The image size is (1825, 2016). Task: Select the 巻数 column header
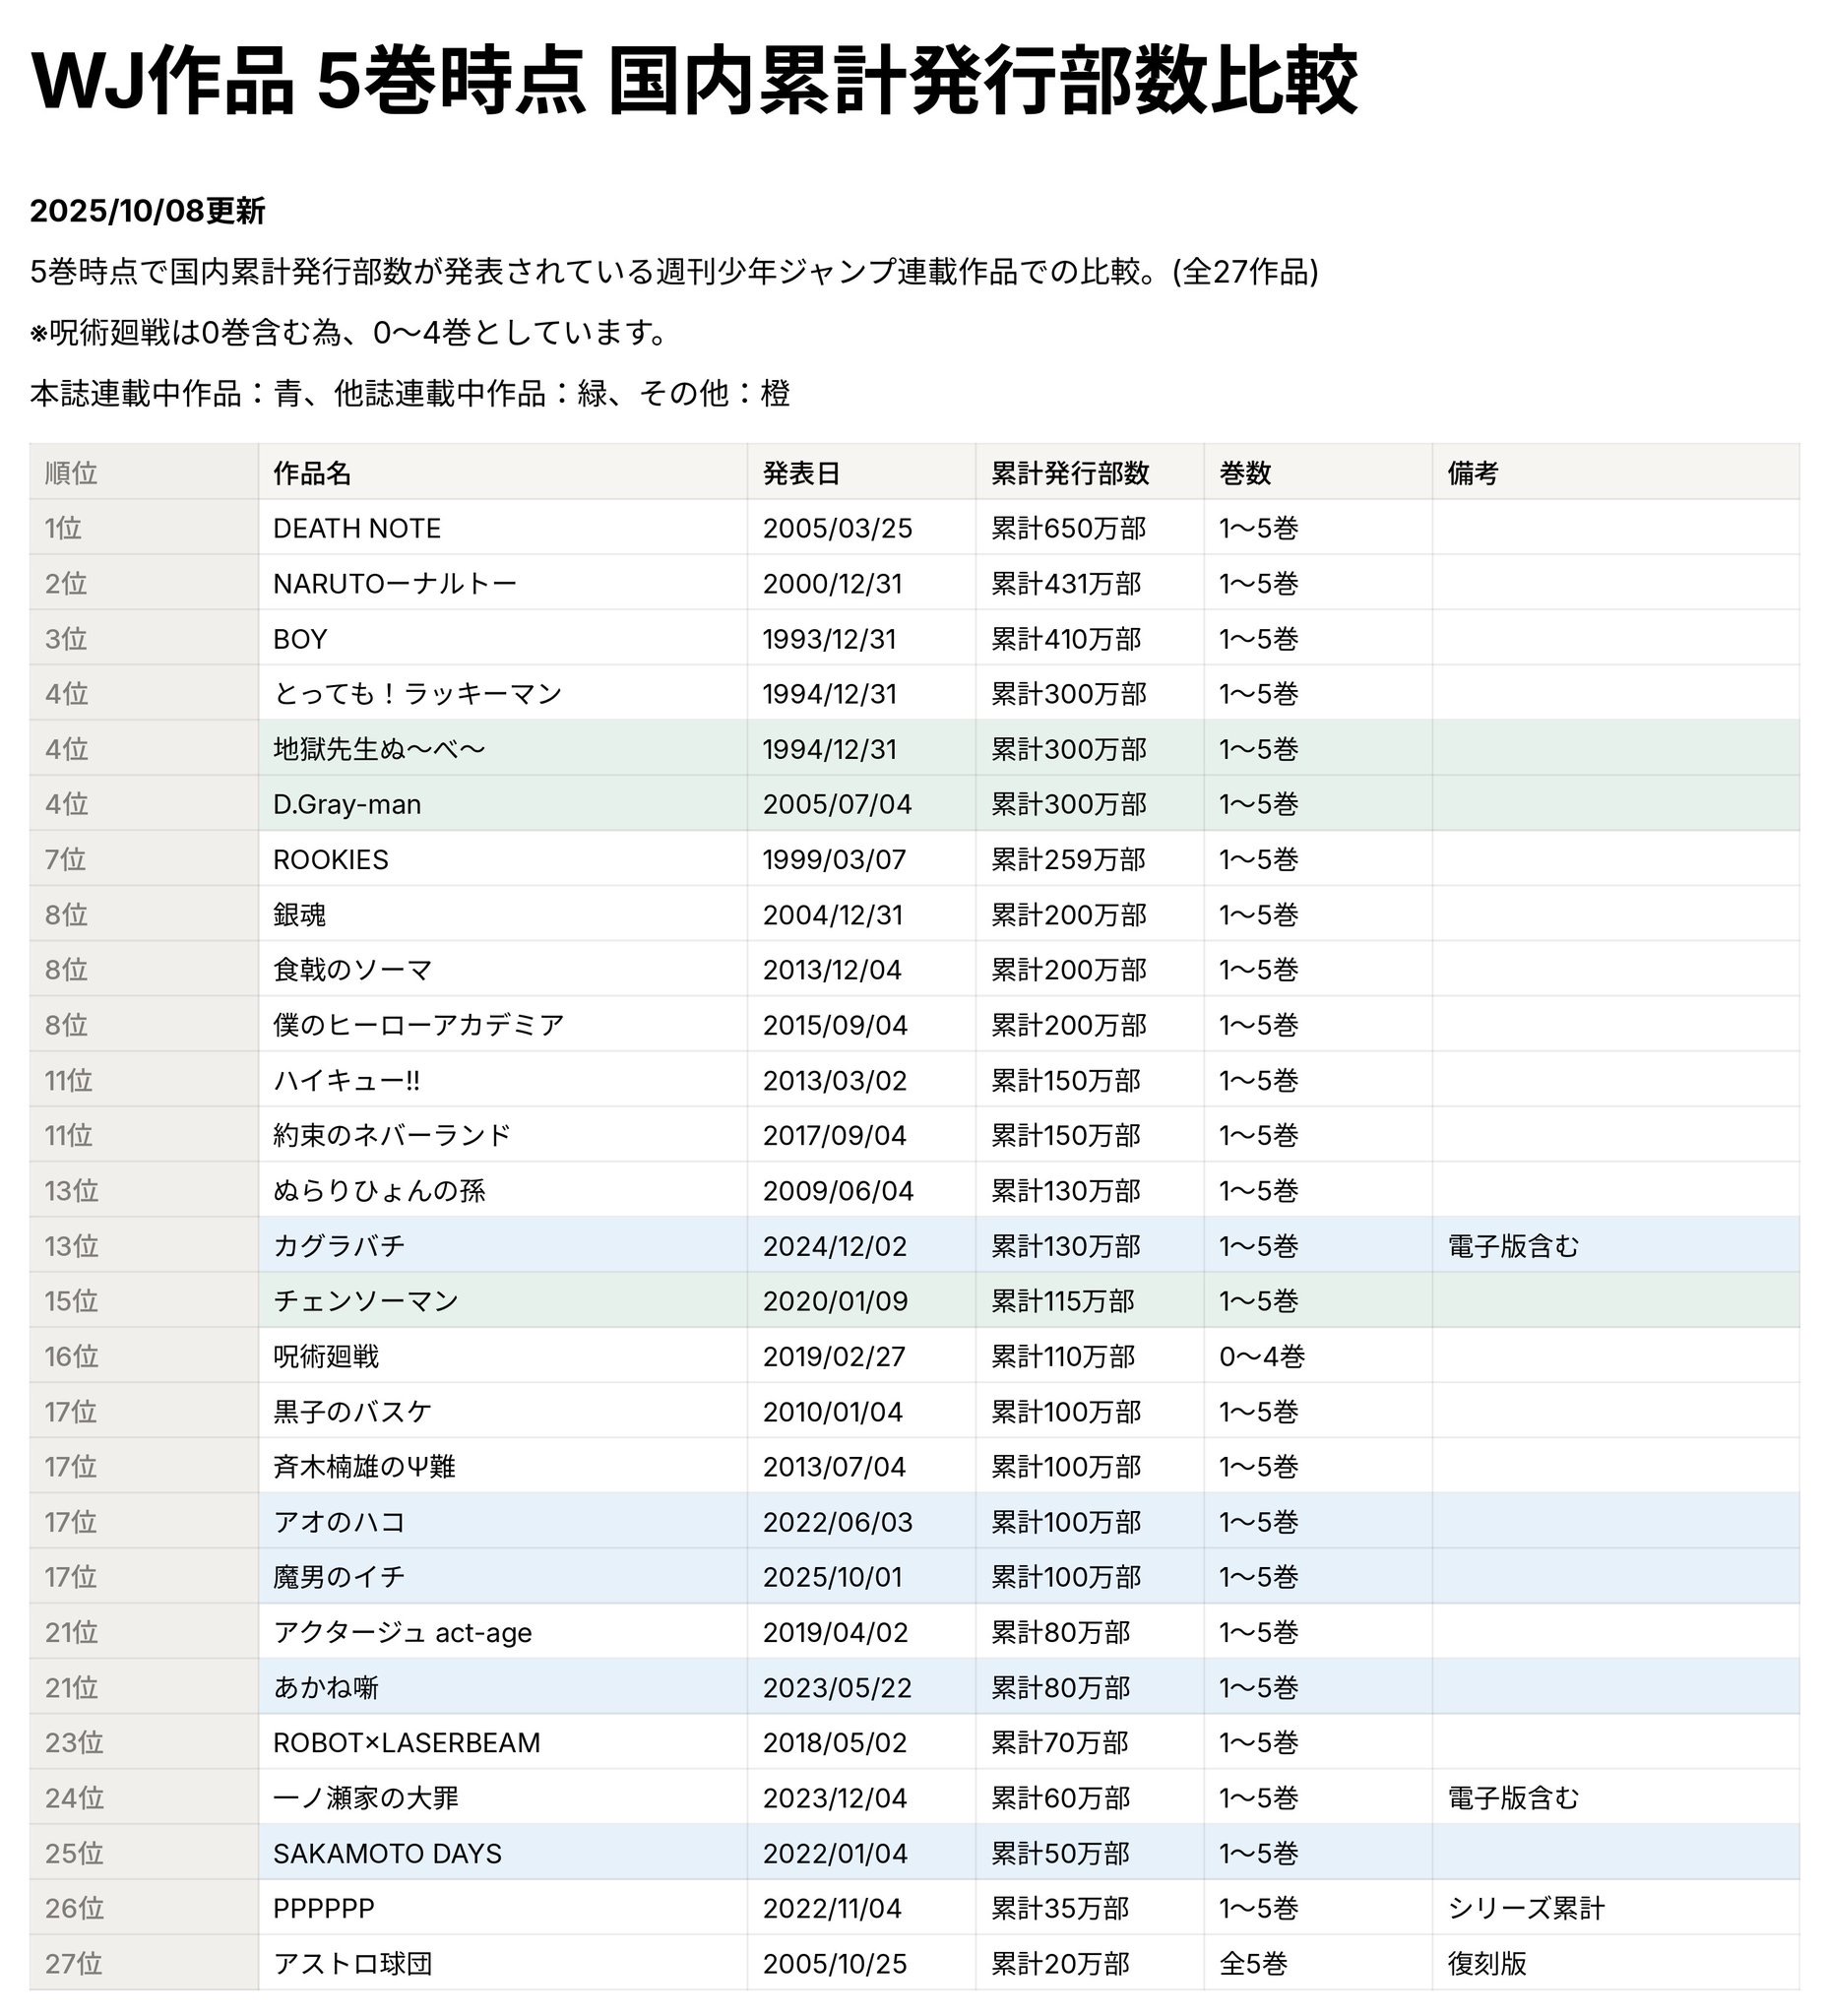[x=1245, y=473]
